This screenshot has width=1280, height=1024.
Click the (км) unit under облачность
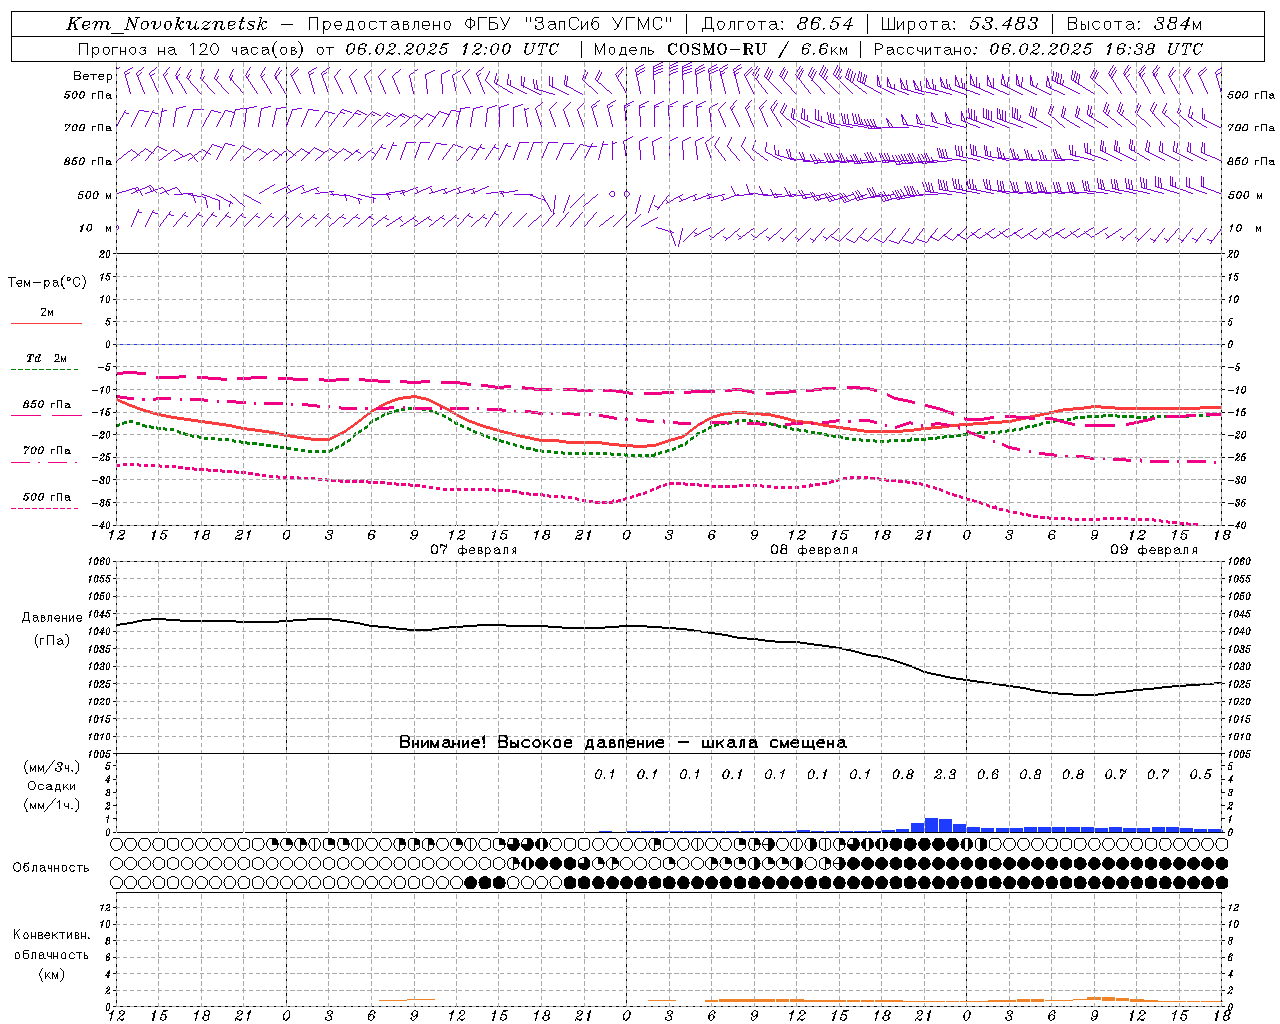tap(51, 974)
